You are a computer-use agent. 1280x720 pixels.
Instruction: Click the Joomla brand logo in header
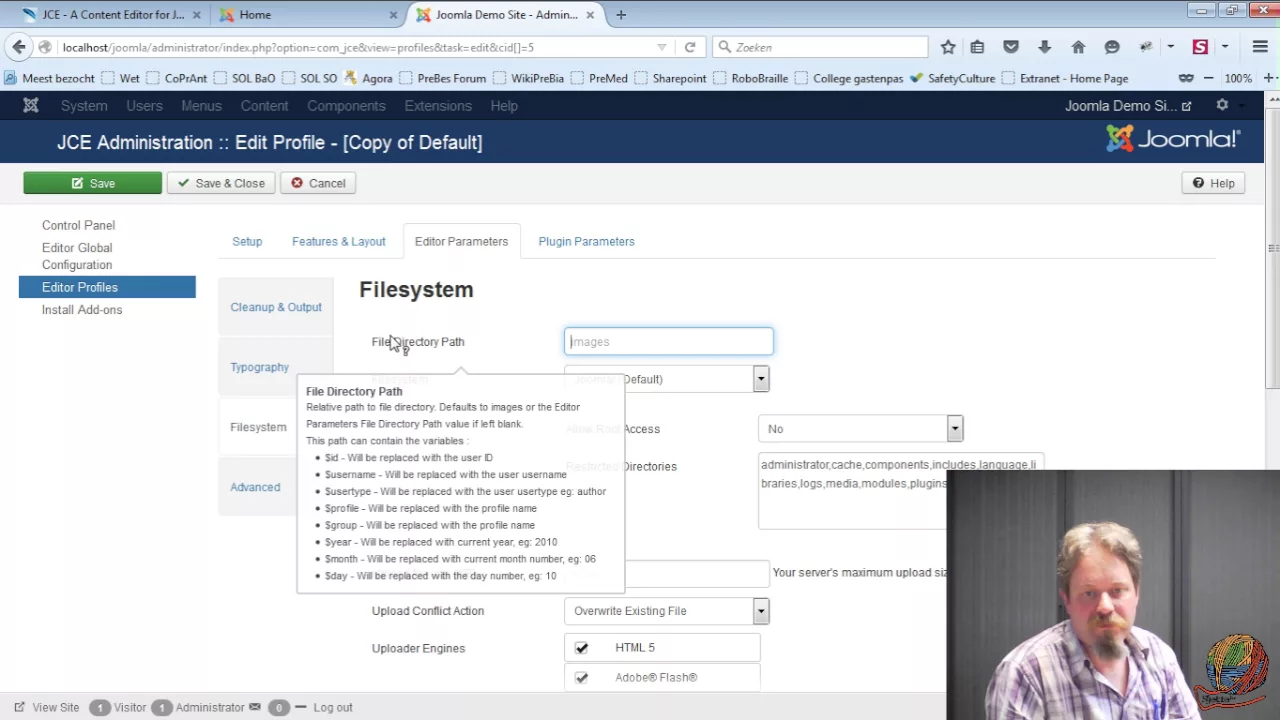tap(1173, 139)
